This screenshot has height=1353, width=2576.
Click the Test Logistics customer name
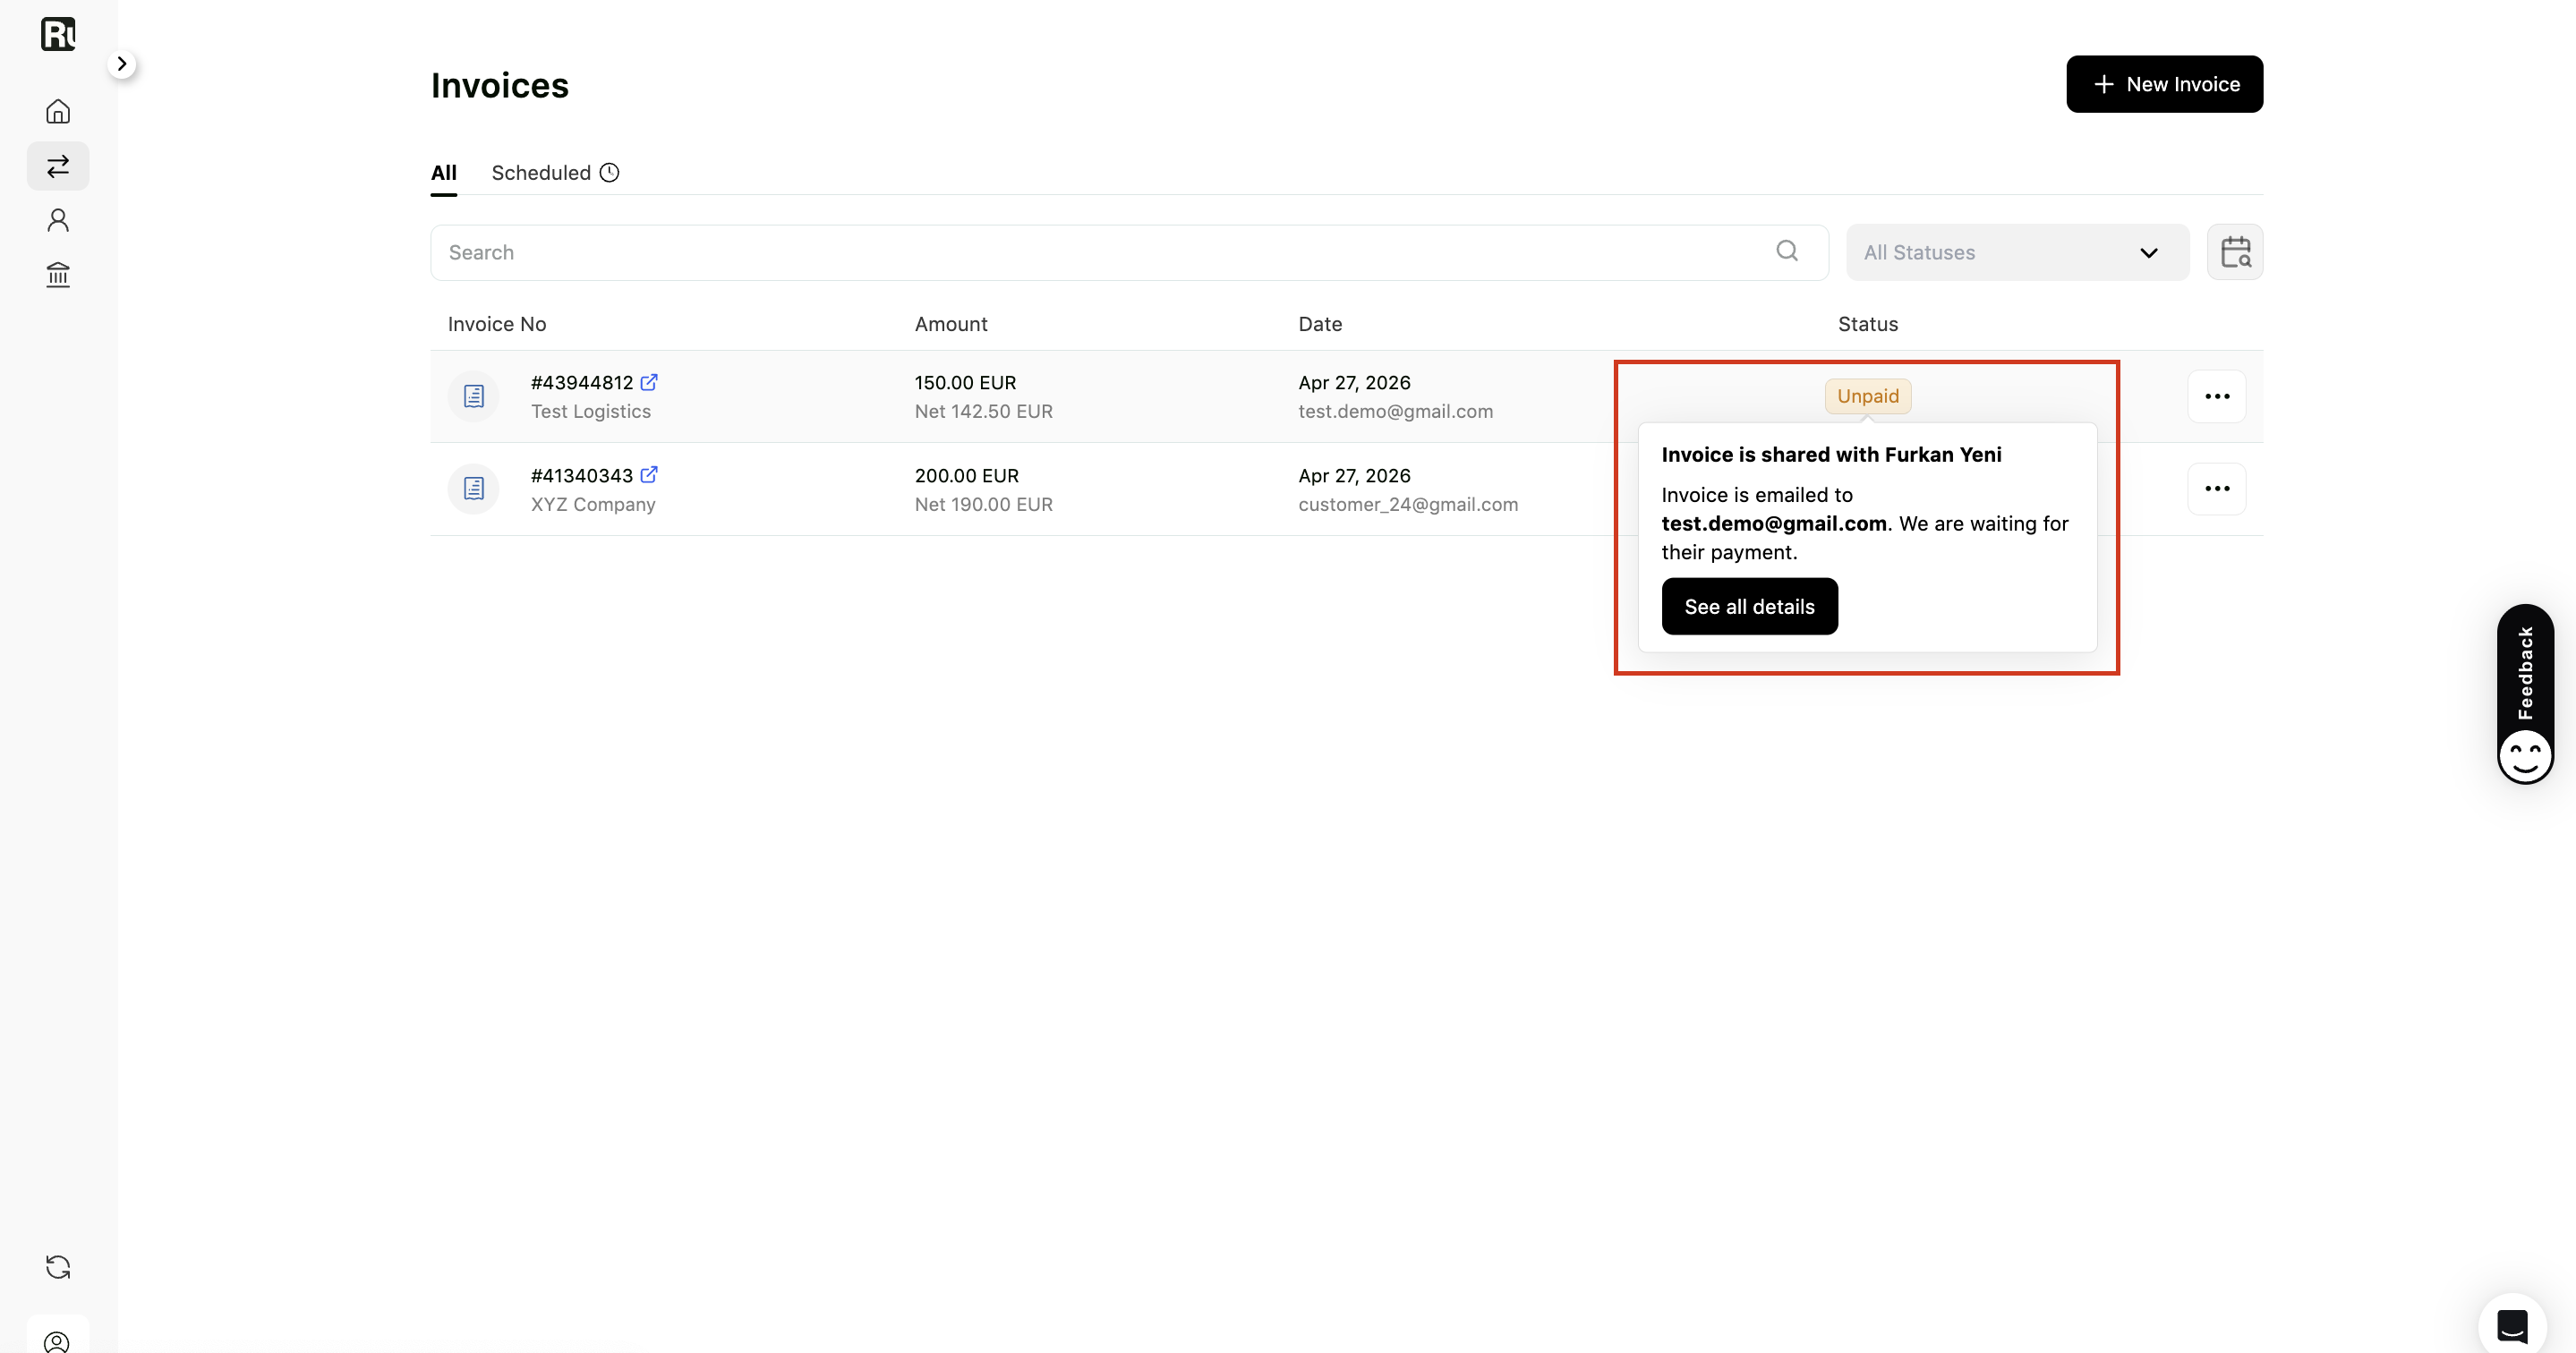pos(591,411)
